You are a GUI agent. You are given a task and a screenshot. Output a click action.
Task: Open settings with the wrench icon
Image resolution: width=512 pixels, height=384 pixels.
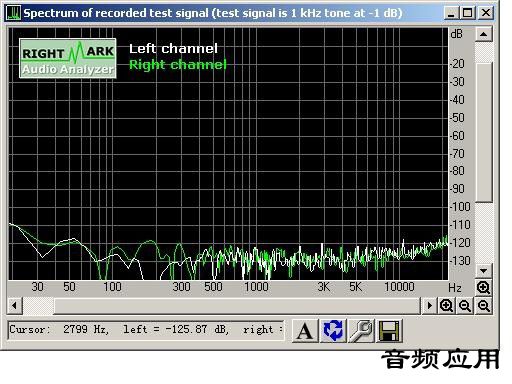(x=361, y=331)
